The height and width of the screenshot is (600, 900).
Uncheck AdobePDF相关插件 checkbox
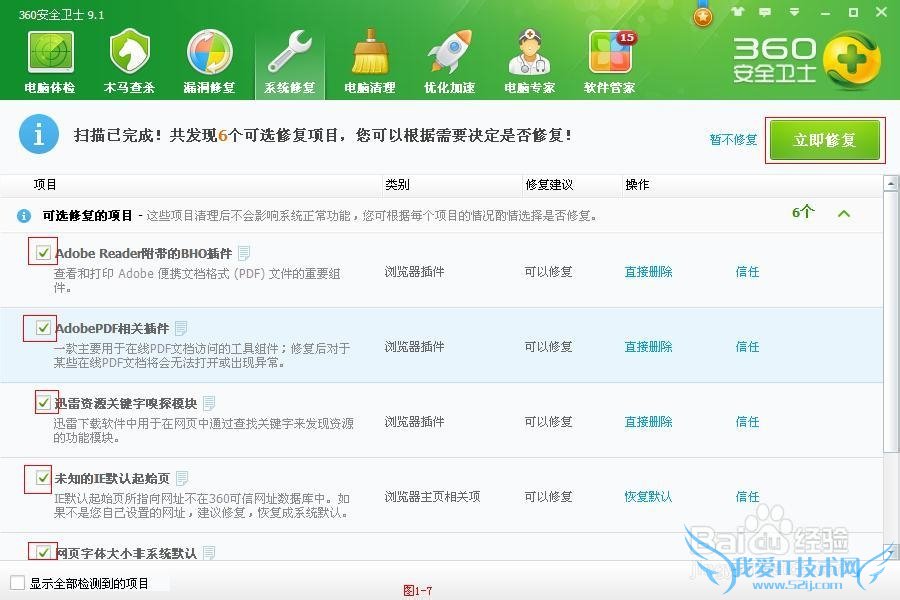[43, 327]
